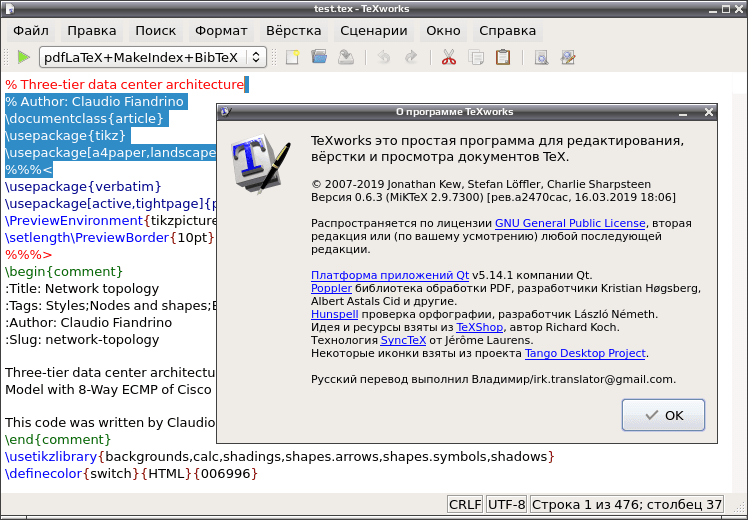The height and width of the screenshot is (520, 748).
Task: Click the TeXworks logo in About dialog
Action: [x=260, y=164]
